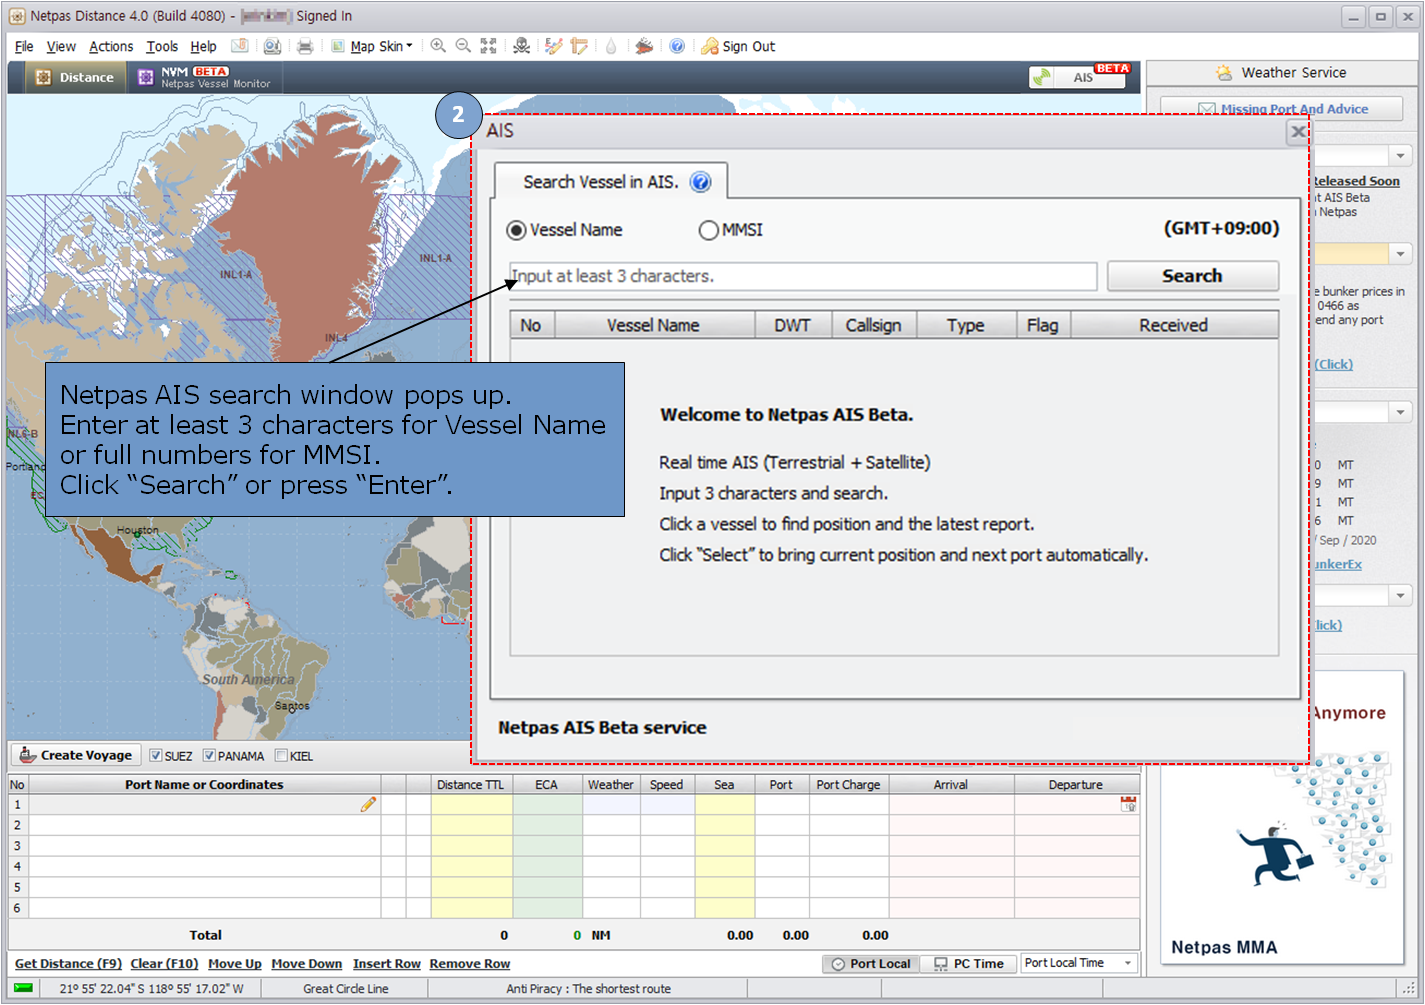Click the Netpas app icon in title bar

coord(17,16)
